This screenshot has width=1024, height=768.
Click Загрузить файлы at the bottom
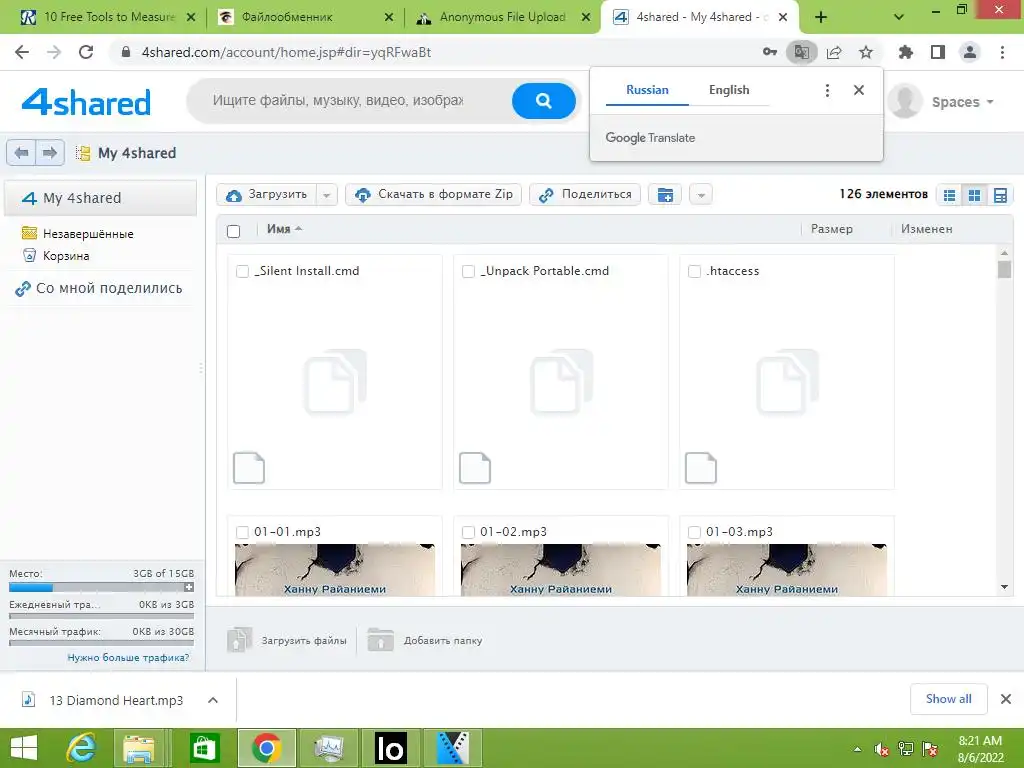click(x=287, y=641)
